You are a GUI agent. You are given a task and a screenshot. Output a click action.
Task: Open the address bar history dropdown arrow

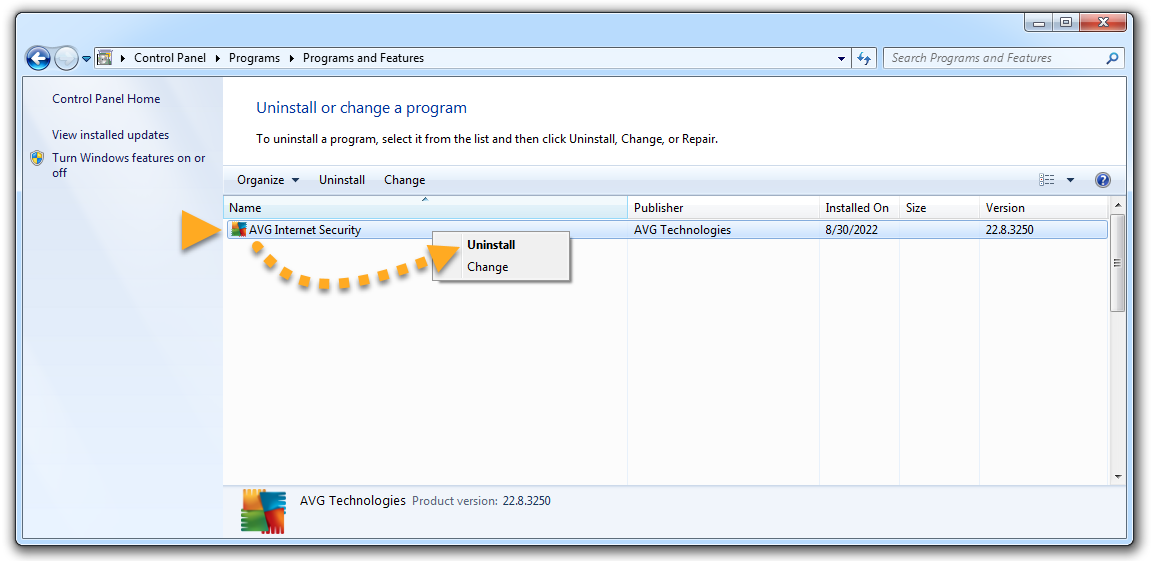(841, 58)
